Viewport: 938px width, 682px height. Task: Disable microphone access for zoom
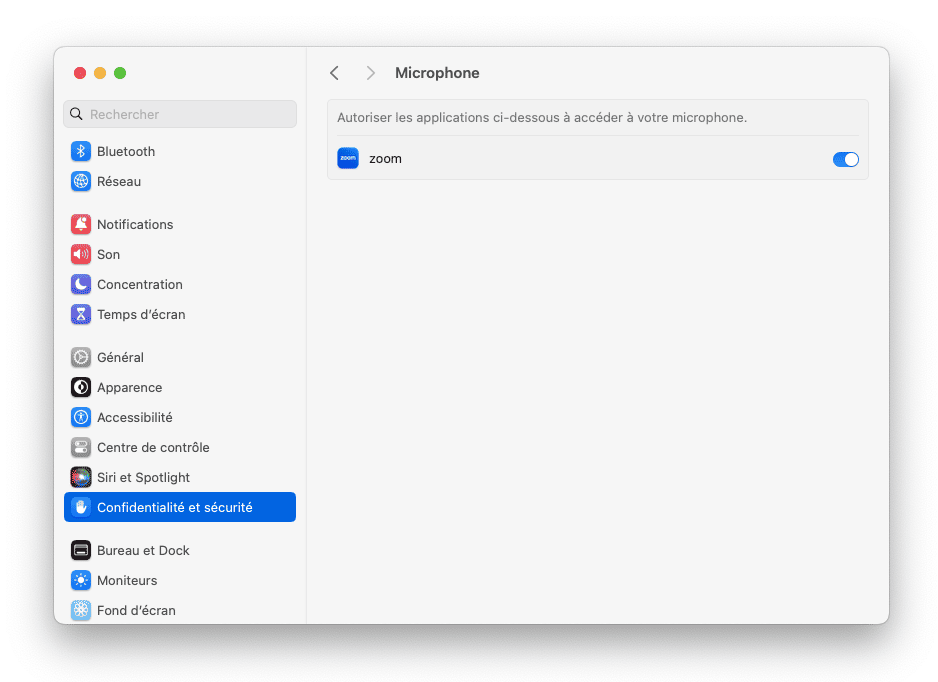(845, 159)
